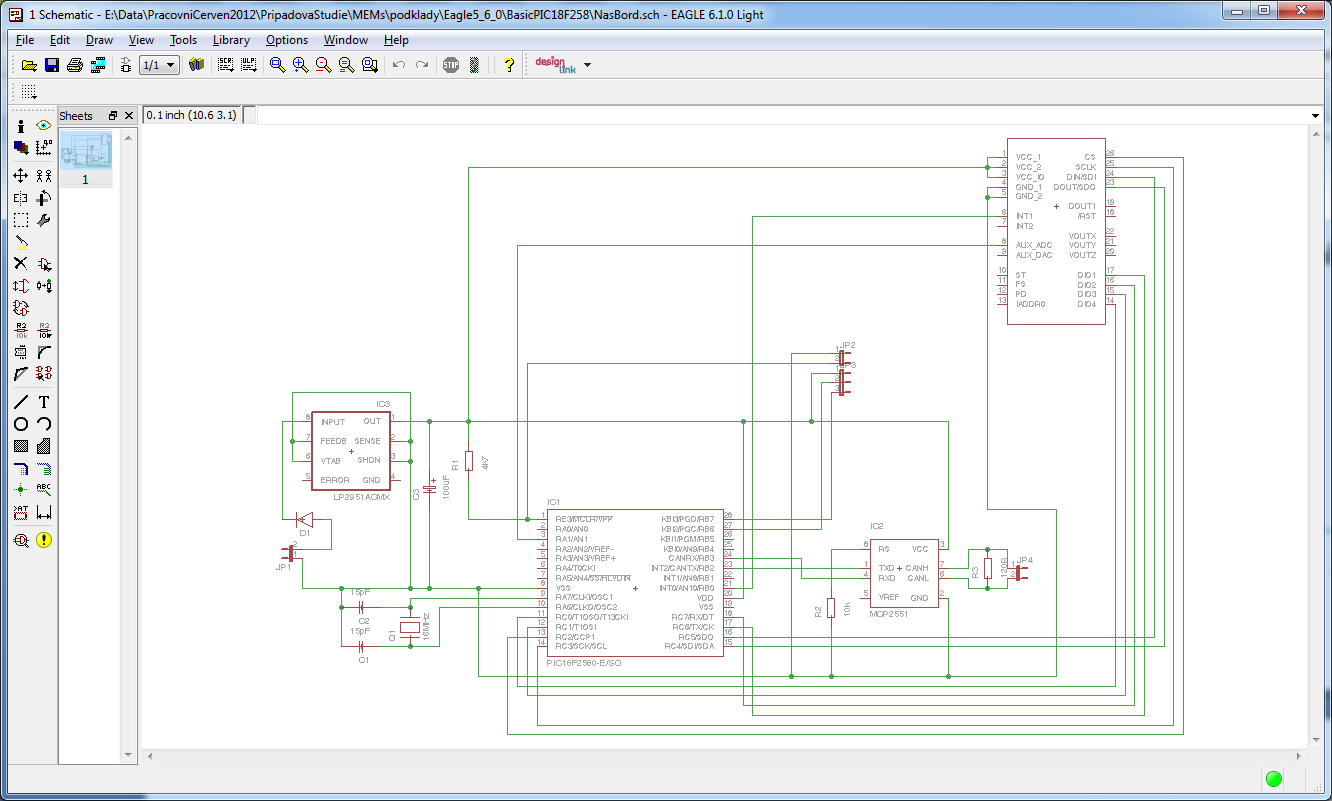The image size is (1332, 801).
Task: Open the Library menu
Action: [231, 40]
